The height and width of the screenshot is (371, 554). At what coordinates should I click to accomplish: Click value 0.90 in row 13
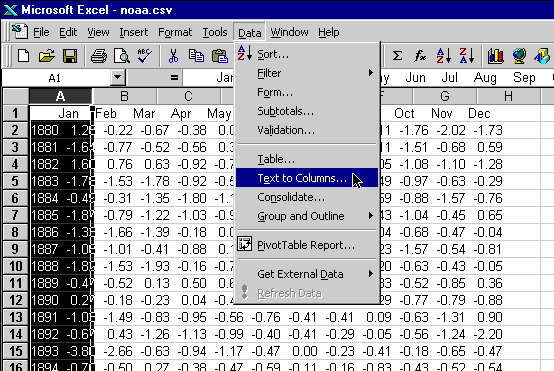(490, 317)
